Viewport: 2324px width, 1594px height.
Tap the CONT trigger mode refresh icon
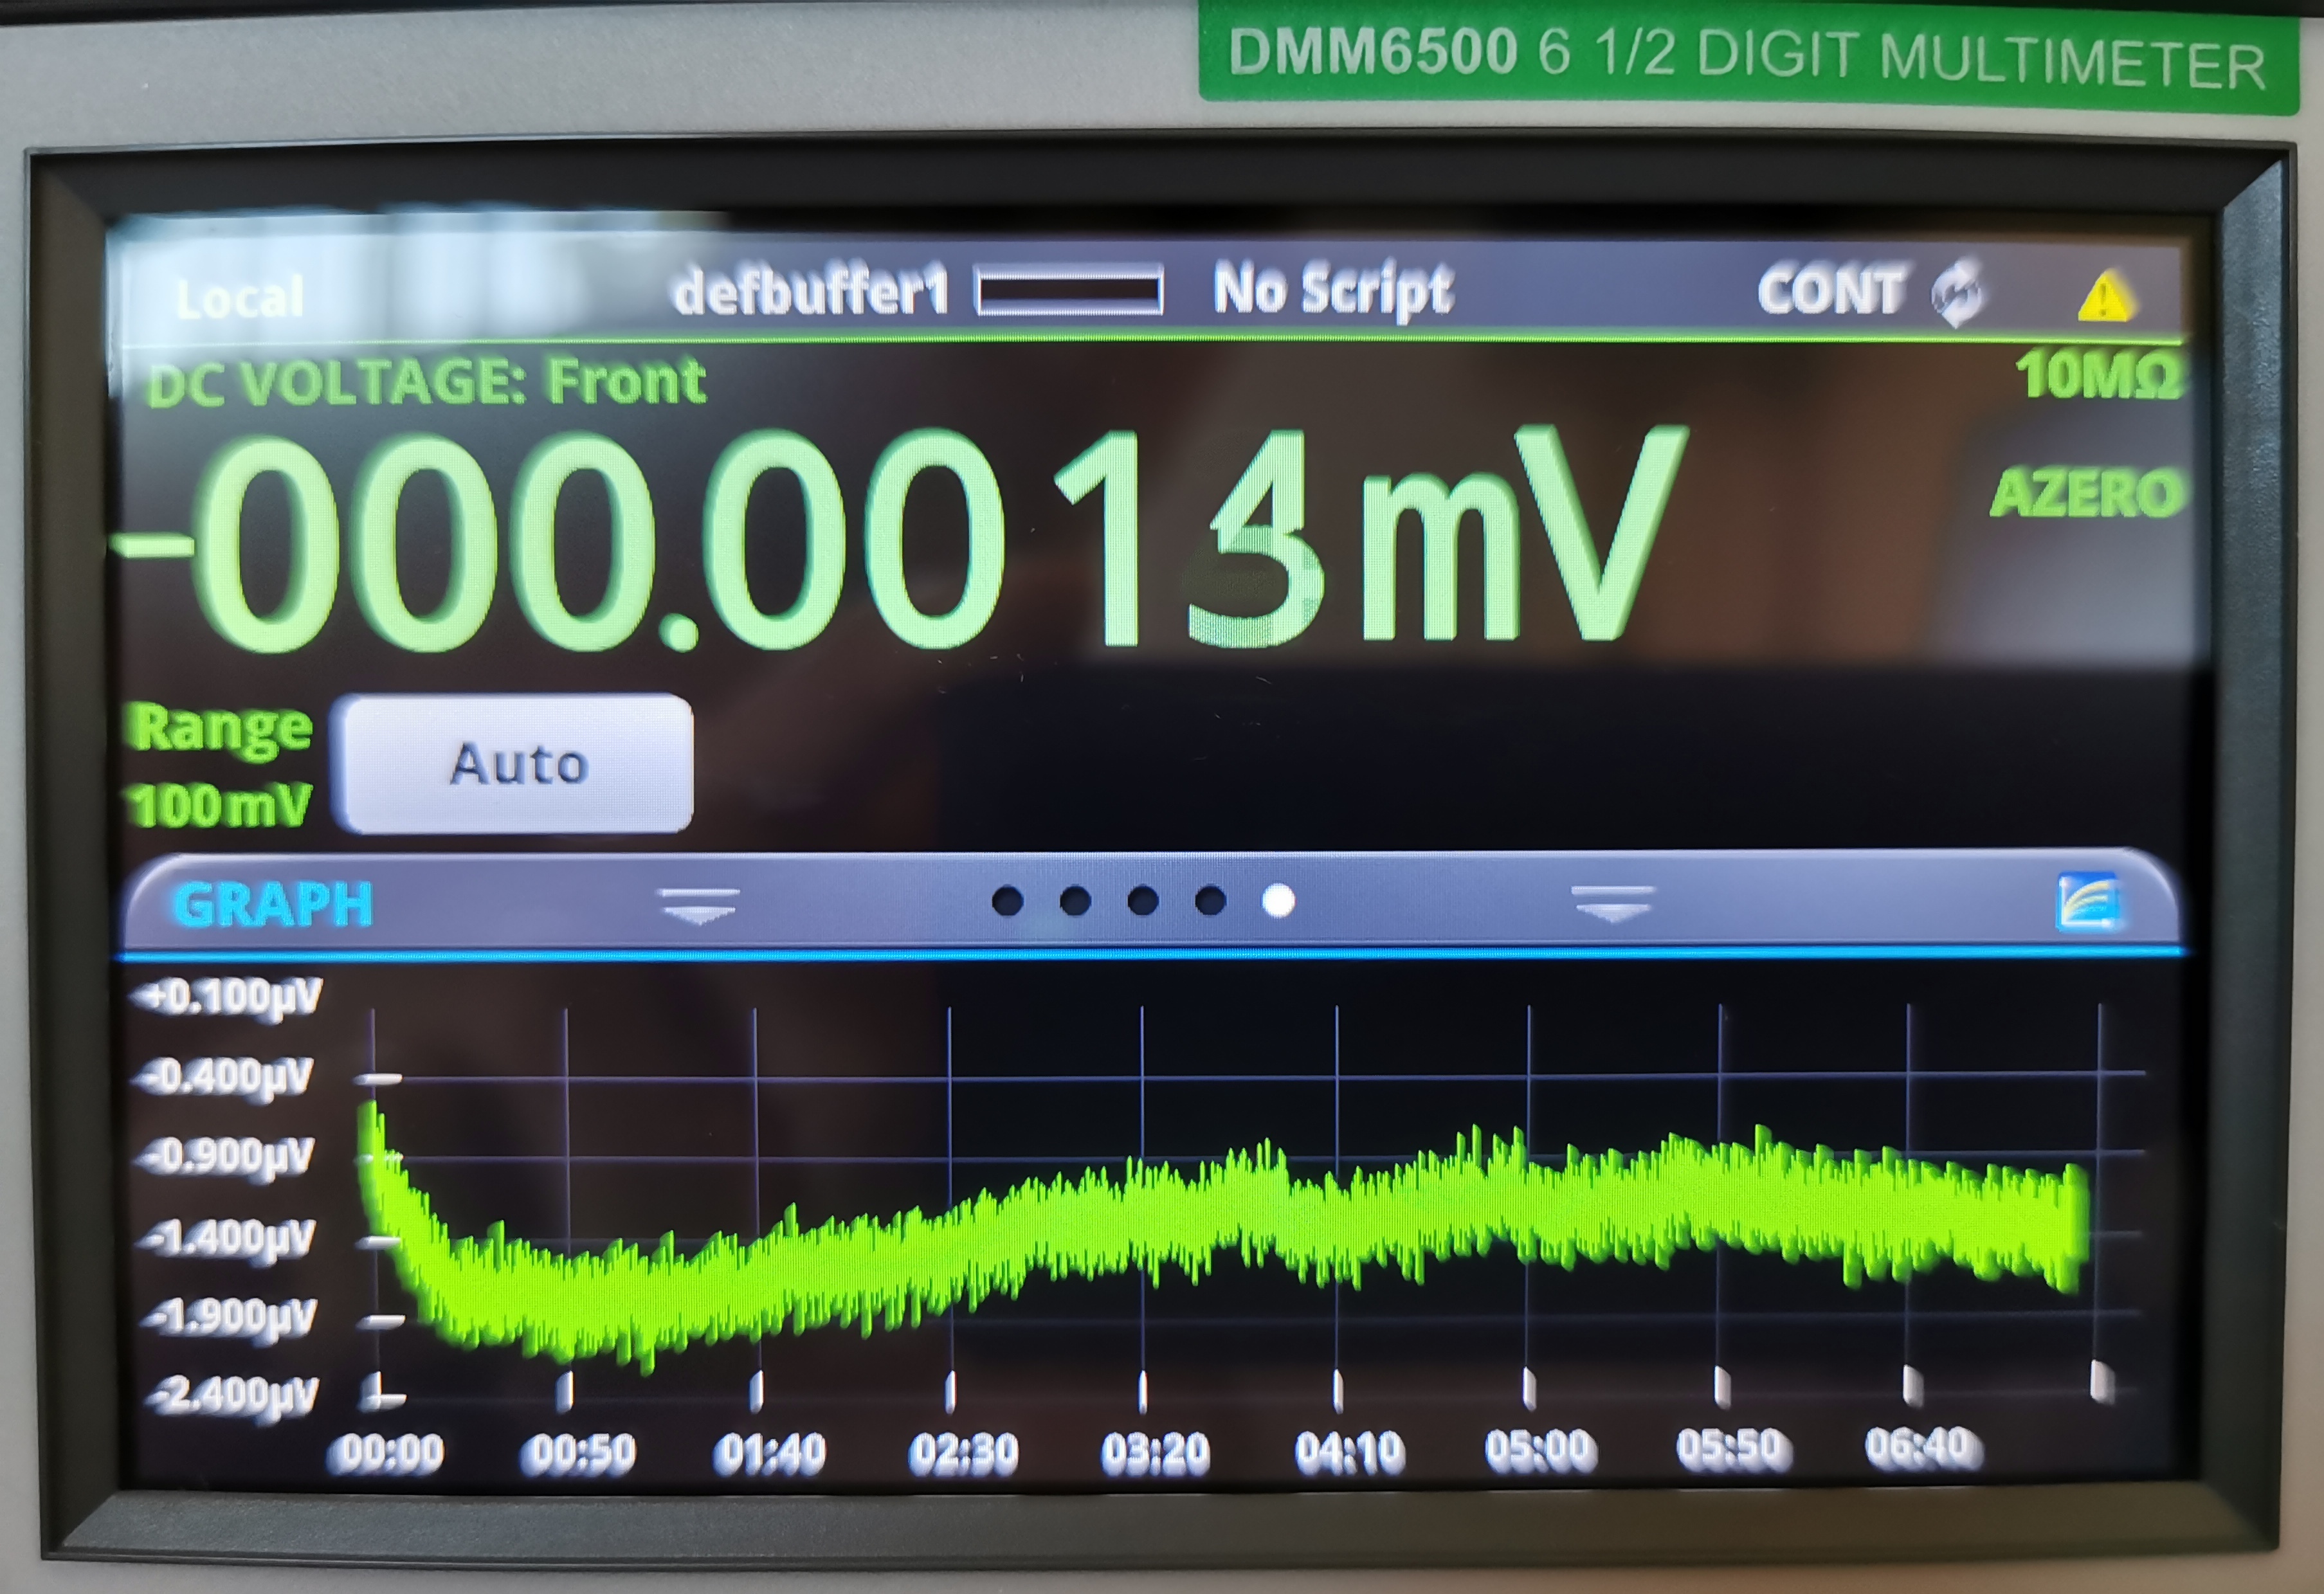[x=1957, y=293]
